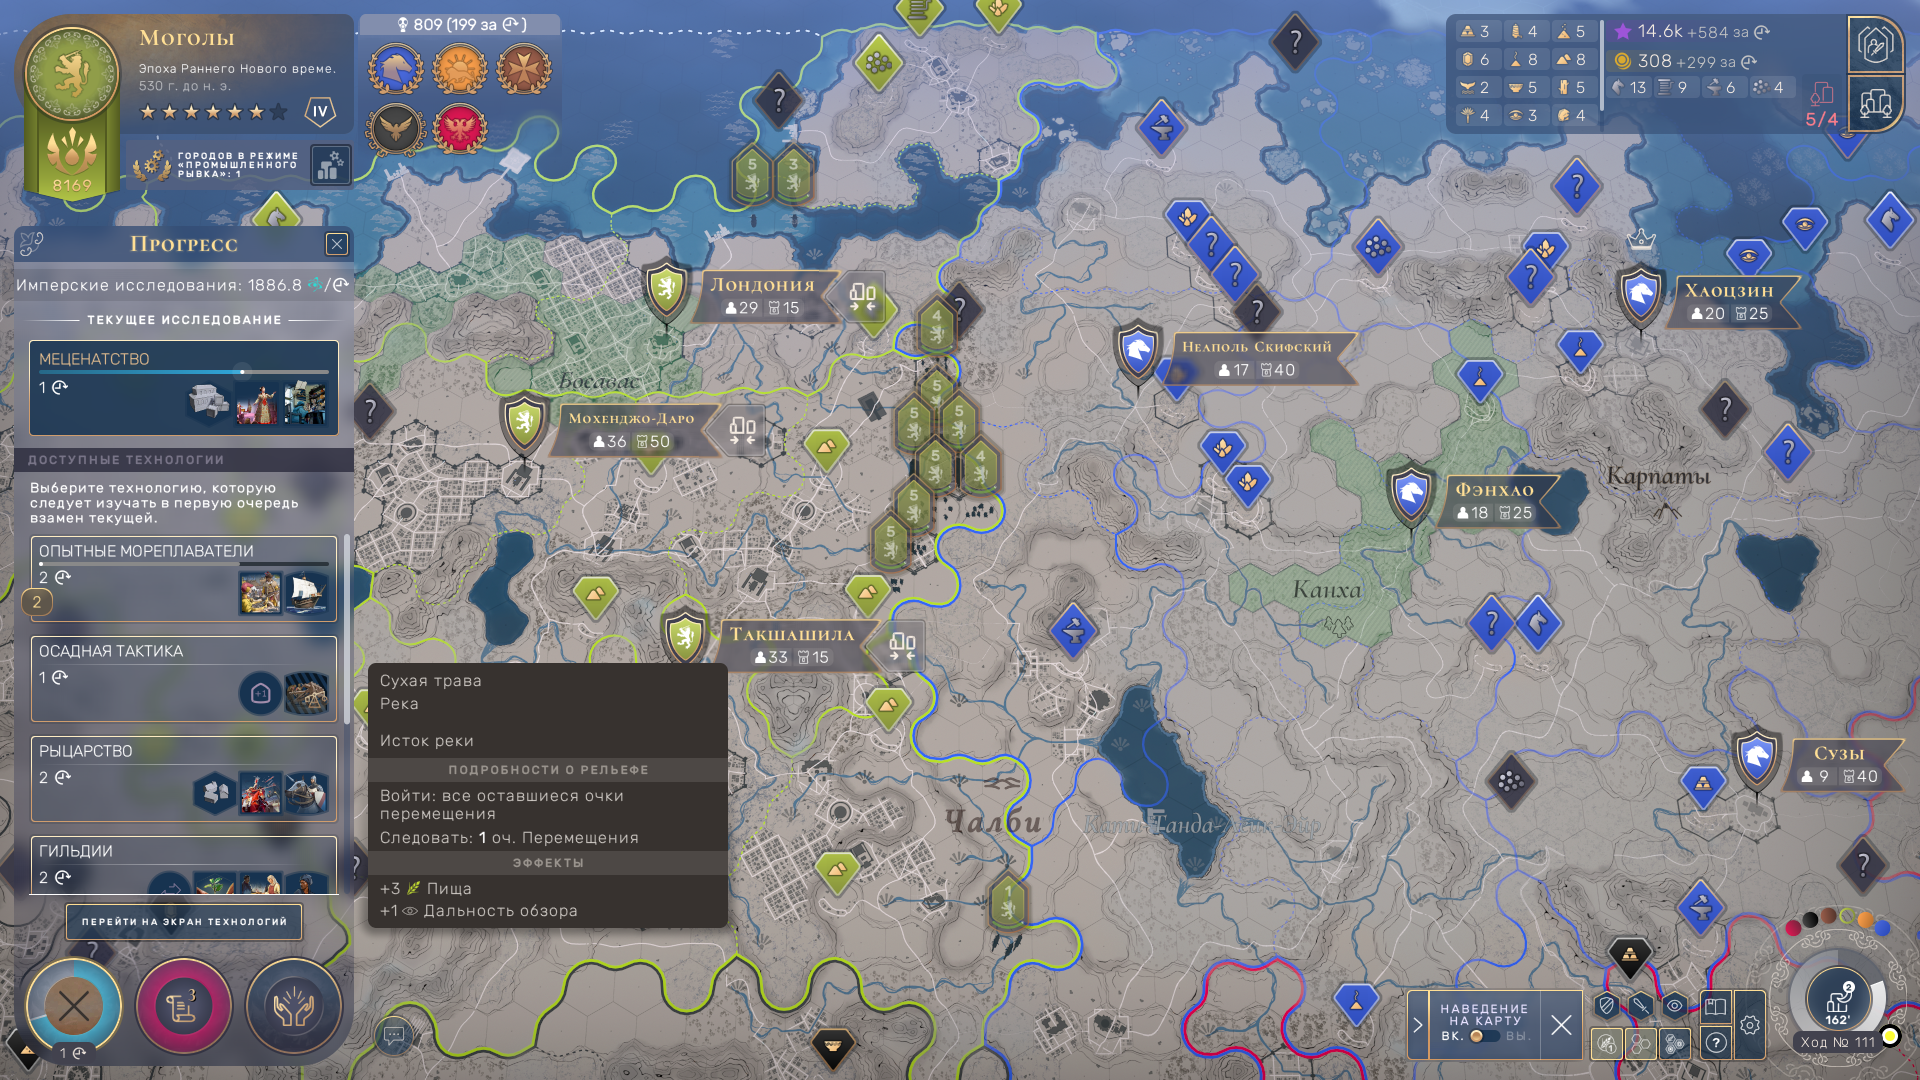Open the cities overview icon
1920x1080 pixels.
tap(1875, 102)
